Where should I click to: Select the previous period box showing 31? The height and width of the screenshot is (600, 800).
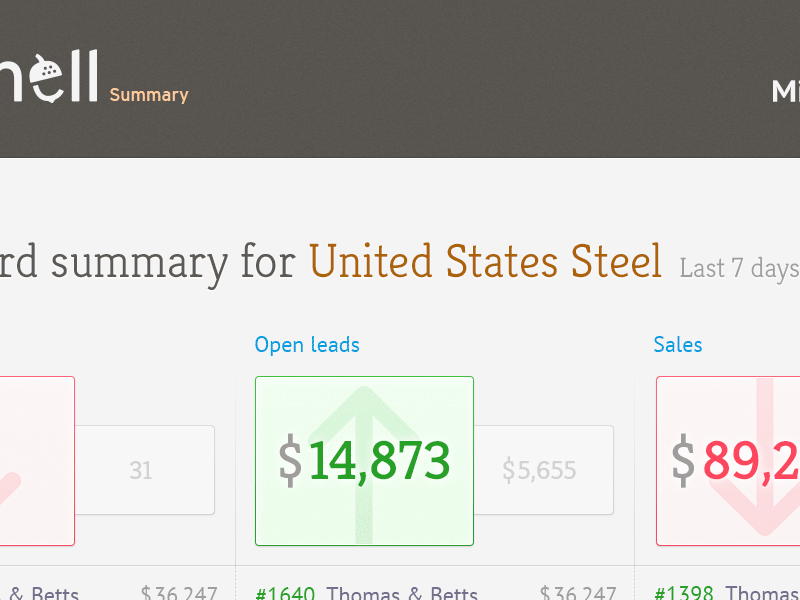pyautogui.click(x=145, y=470)
